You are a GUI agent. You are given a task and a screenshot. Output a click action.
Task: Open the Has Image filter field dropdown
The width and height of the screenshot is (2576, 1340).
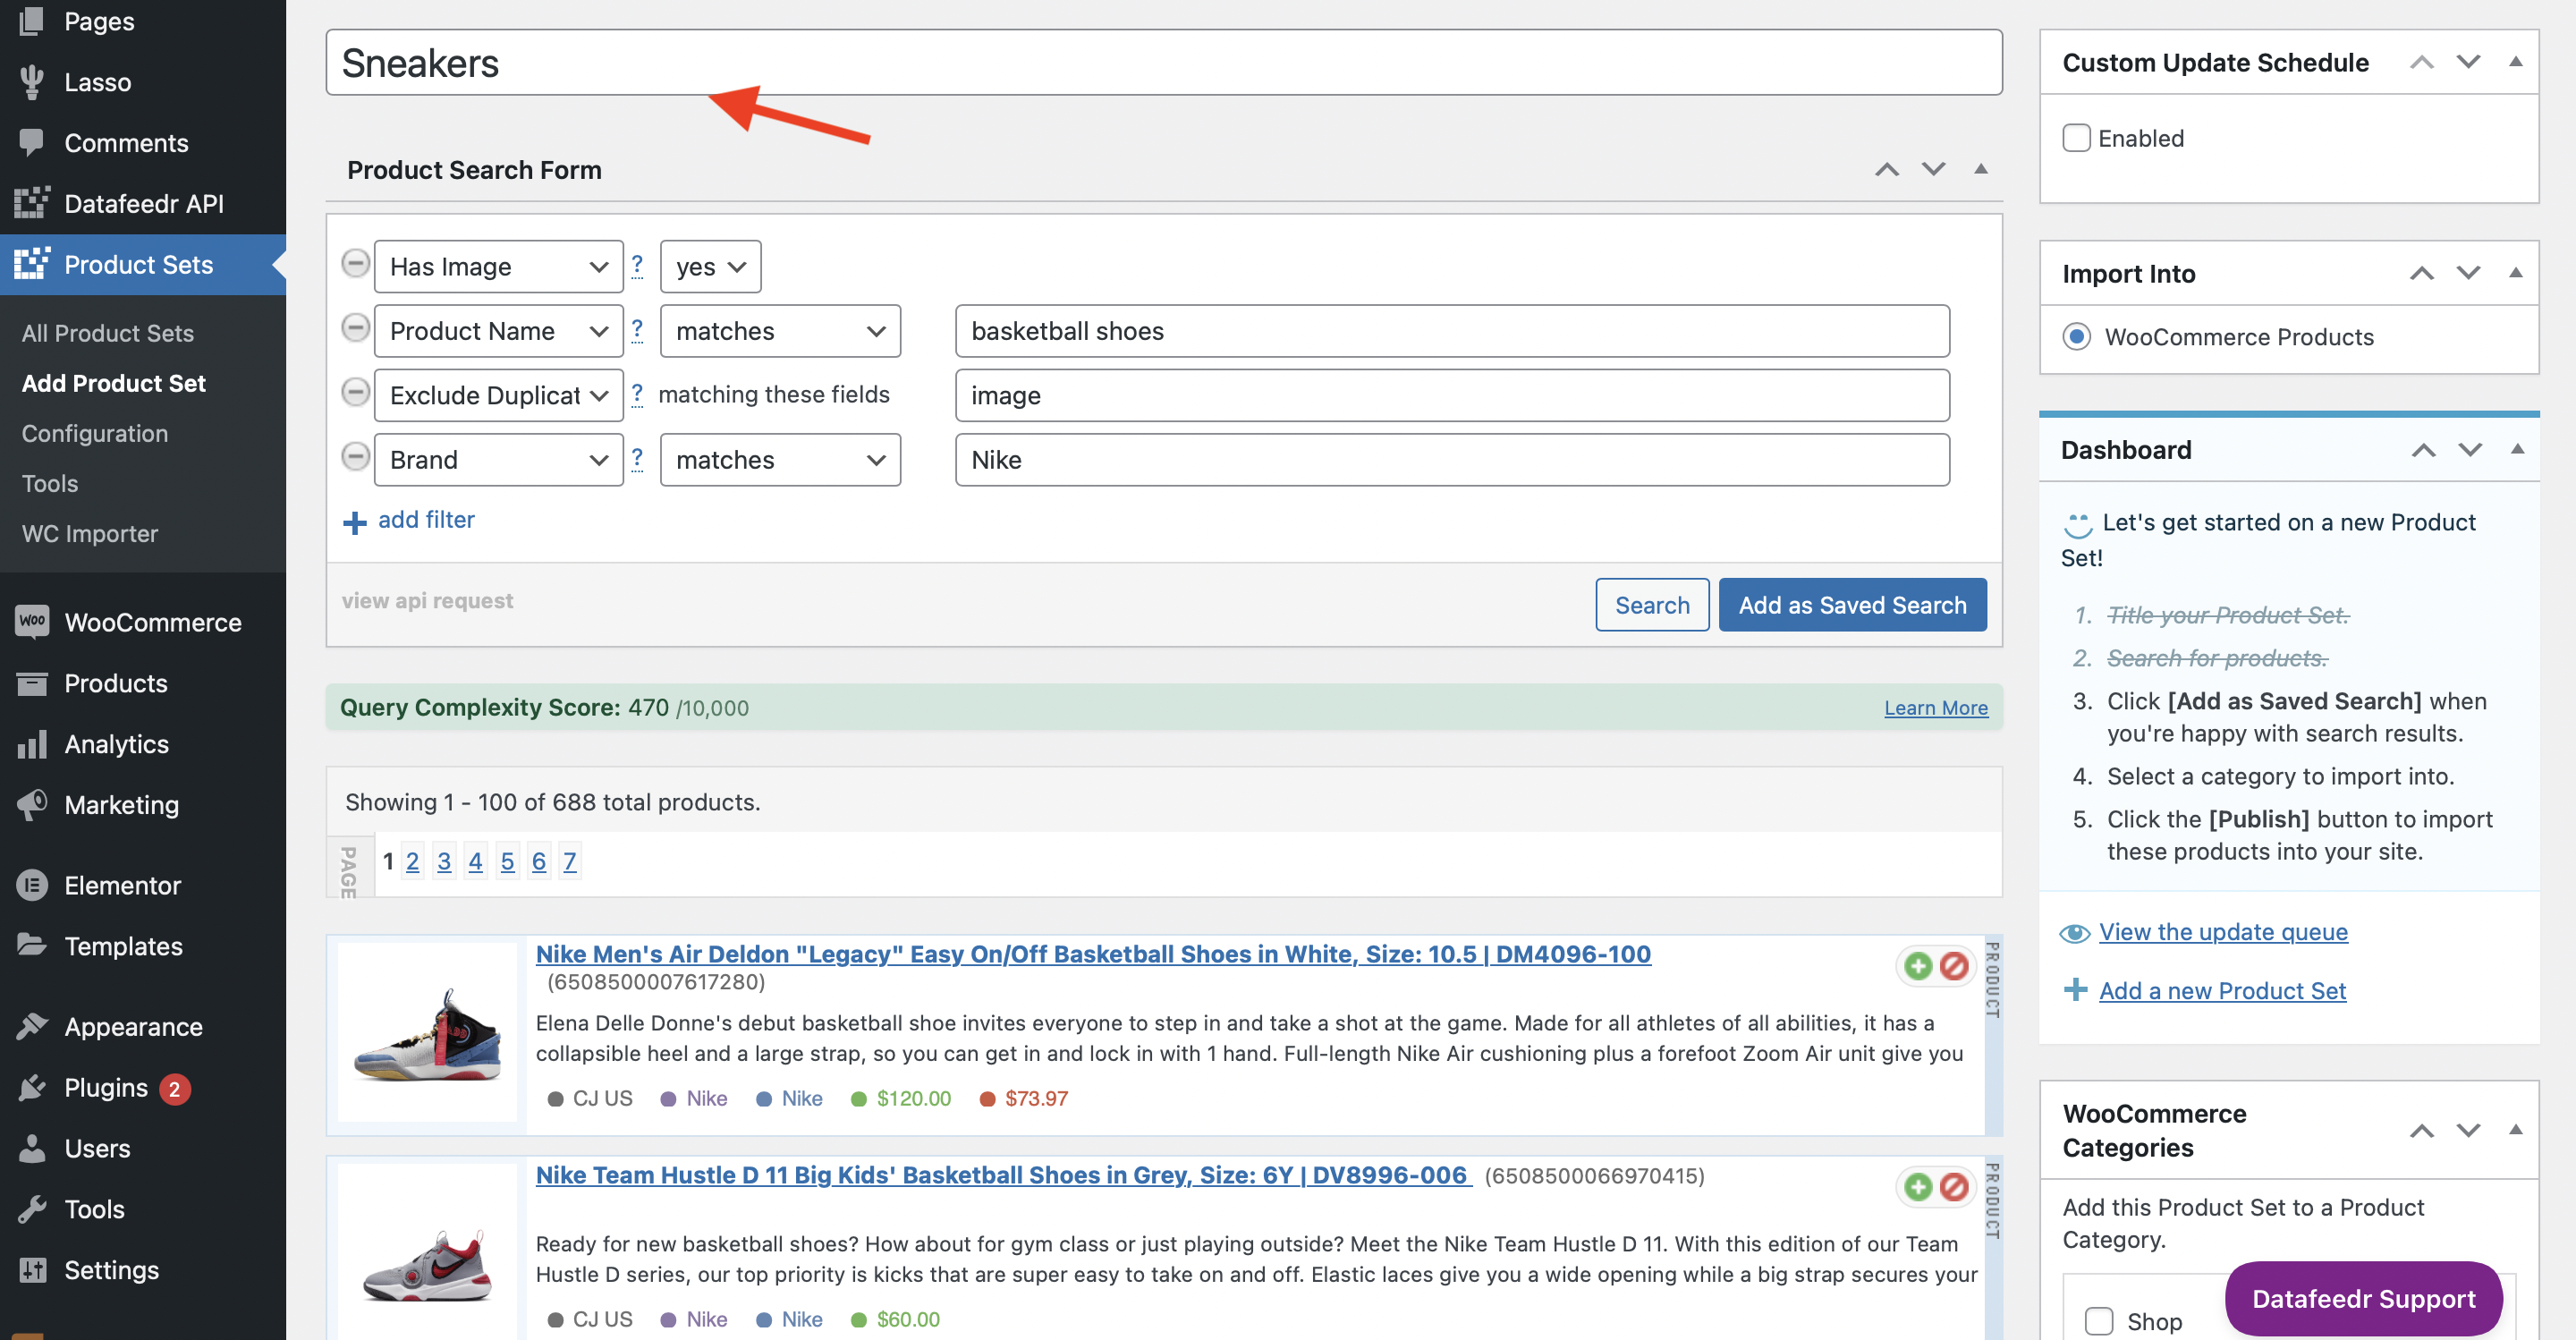(498, 266)
